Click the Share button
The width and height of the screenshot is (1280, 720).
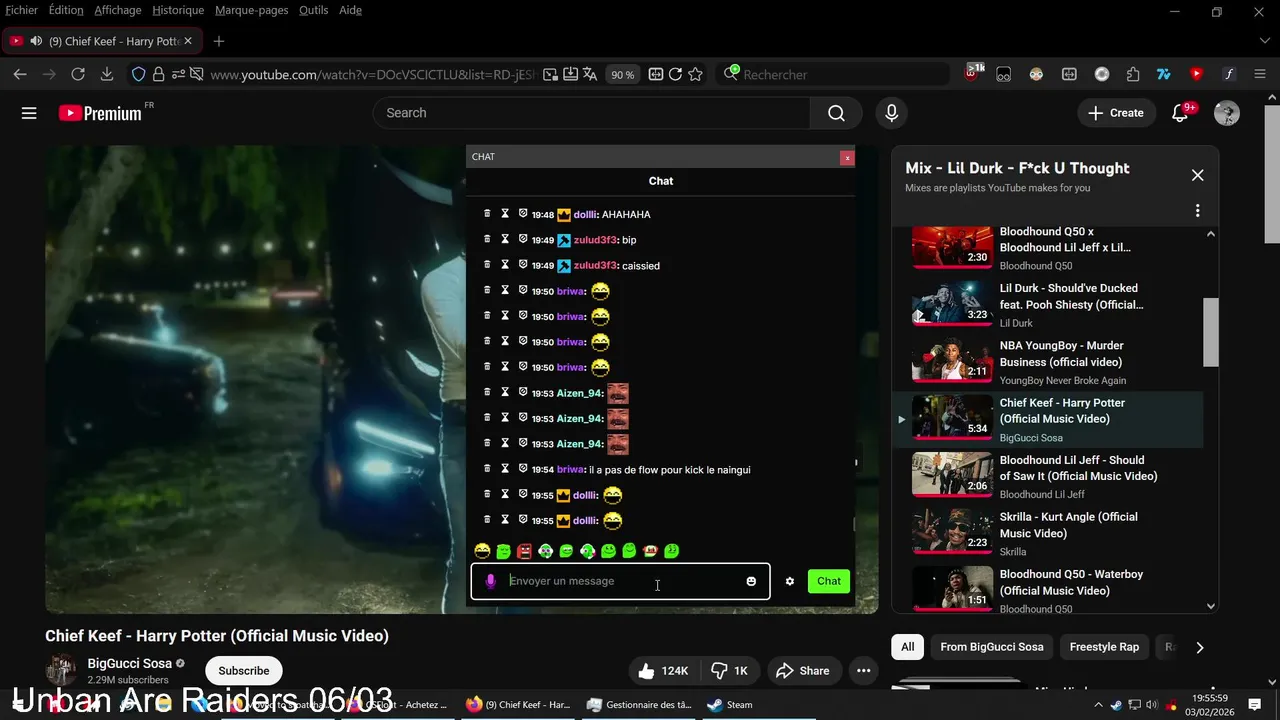[802, 671]
